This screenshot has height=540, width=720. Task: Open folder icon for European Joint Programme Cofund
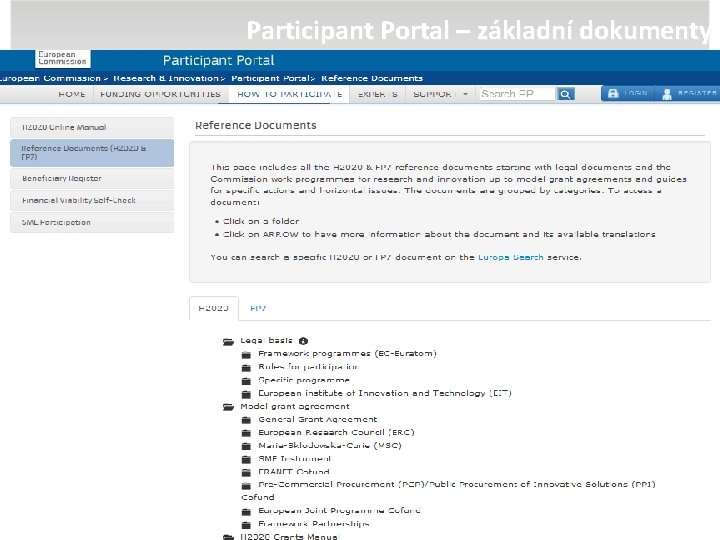(x=246, y=512)
